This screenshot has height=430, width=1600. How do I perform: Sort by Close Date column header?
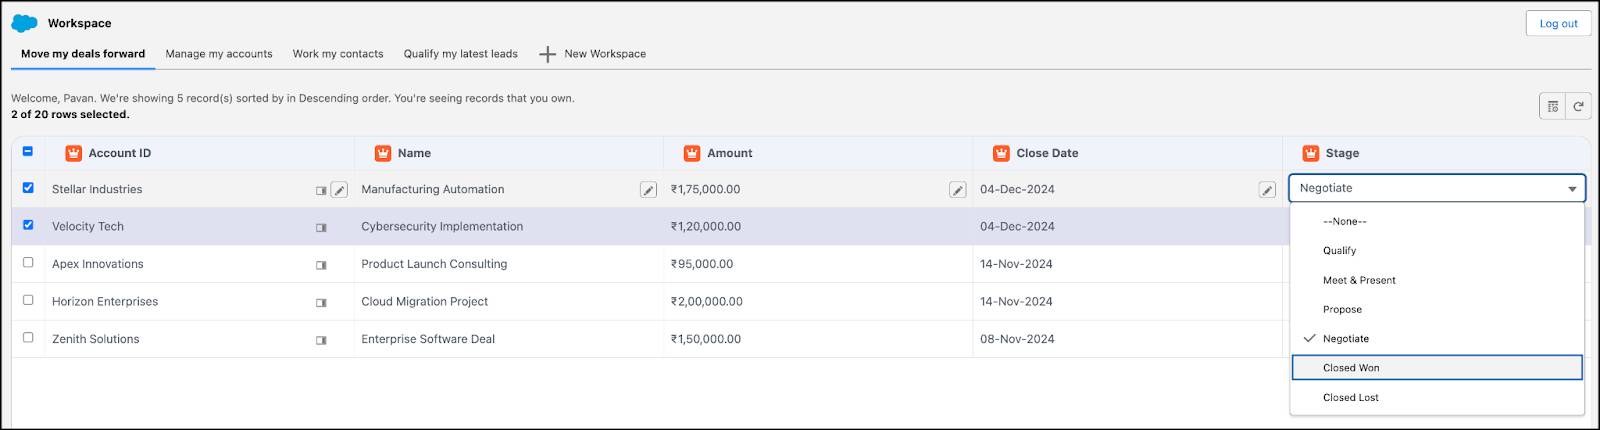click(x=1047, y=153)
